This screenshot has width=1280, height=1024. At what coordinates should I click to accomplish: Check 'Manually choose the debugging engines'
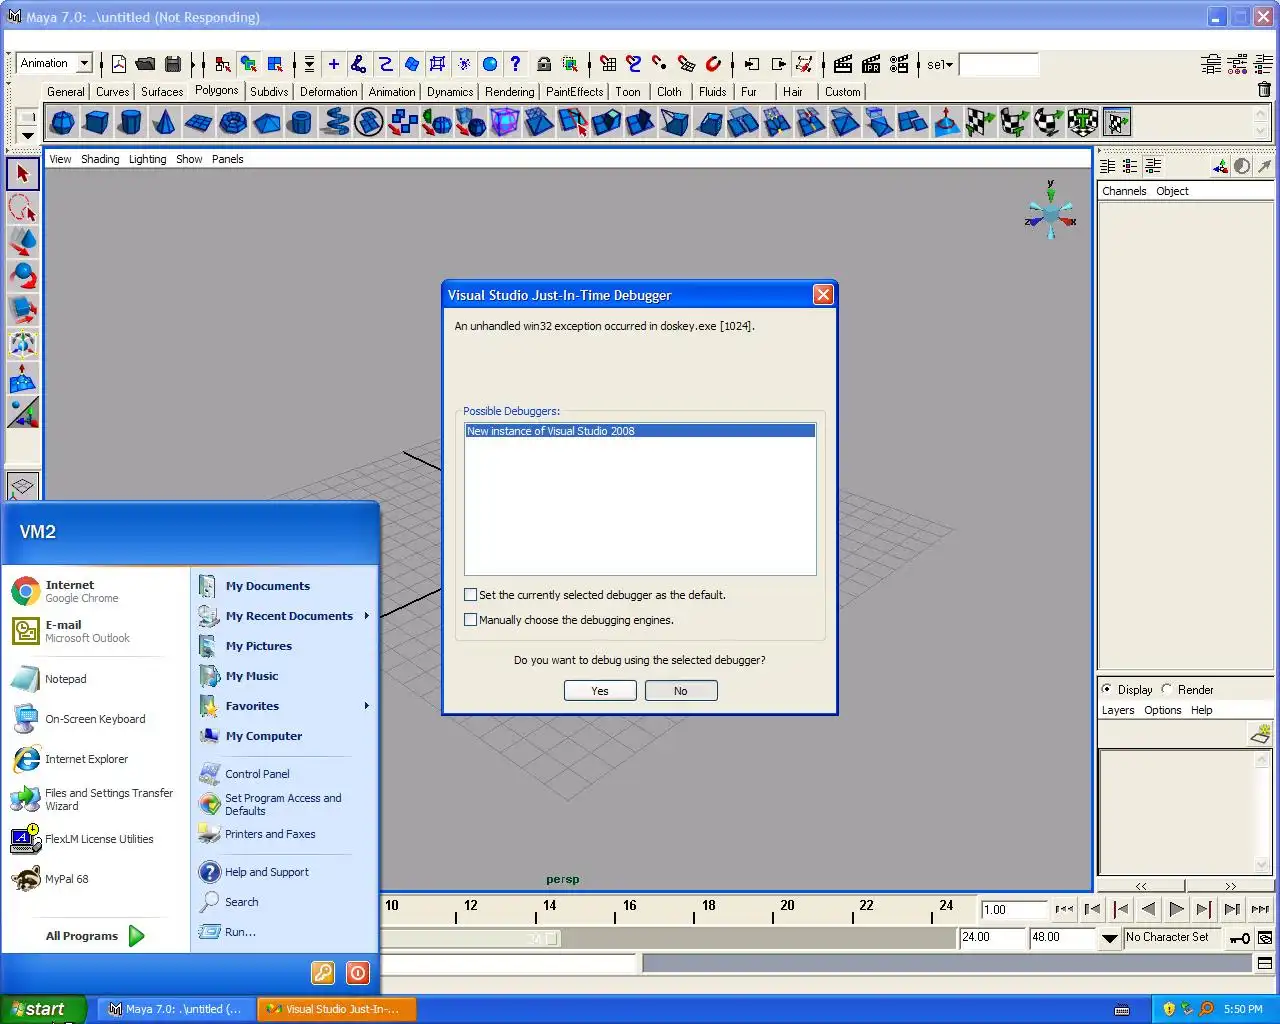[470, 620]
